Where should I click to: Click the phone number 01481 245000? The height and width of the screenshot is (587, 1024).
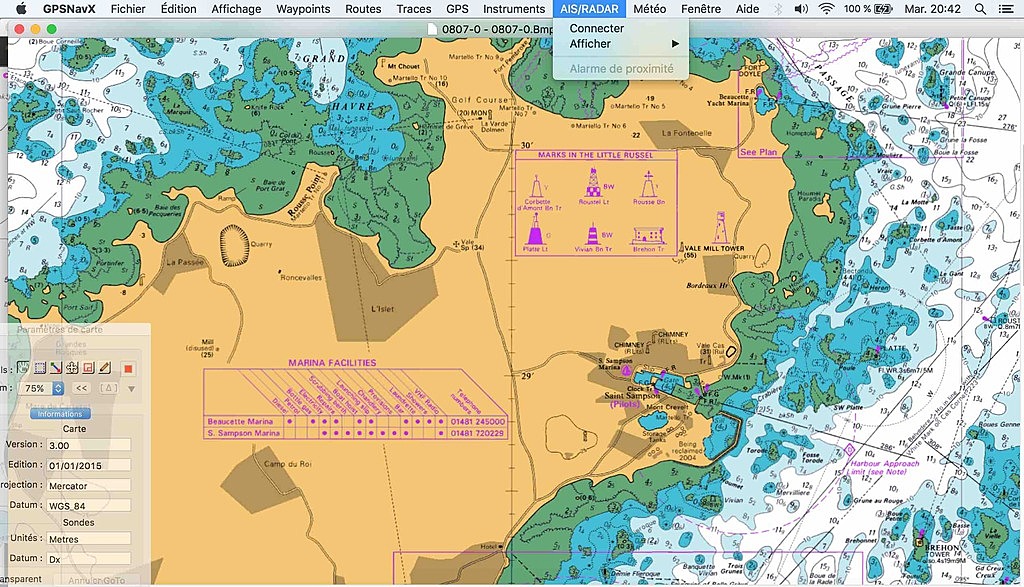tap(477, 422)
